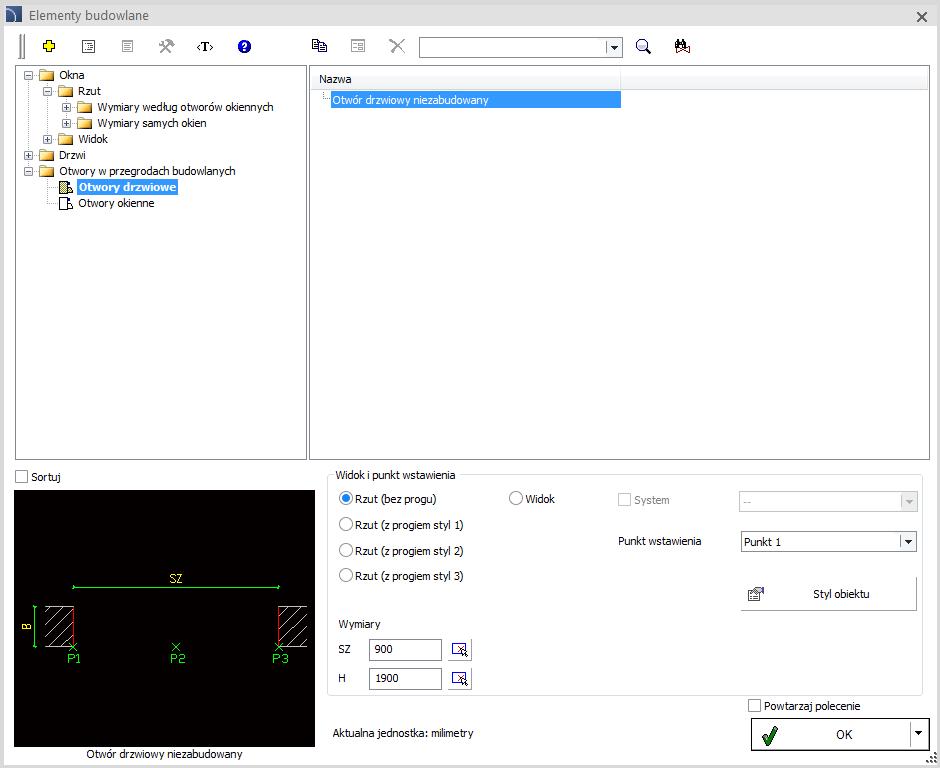Enable Powtarzaj polecenie checkbox
This screenshot has width=940, height=768.
point(754,706)
